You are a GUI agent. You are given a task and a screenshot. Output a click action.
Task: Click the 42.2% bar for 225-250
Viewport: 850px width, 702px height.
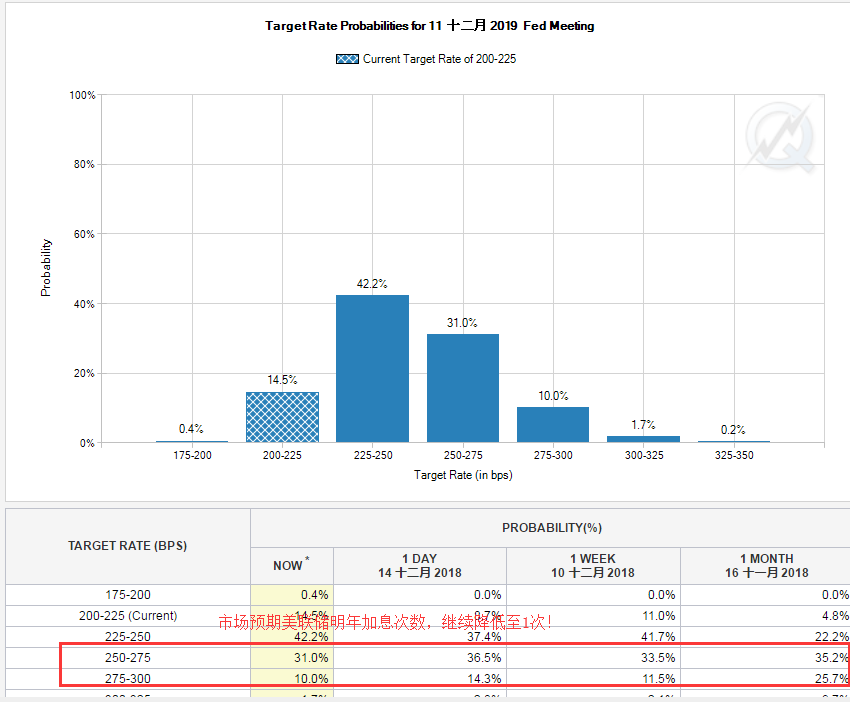point(372,369)
